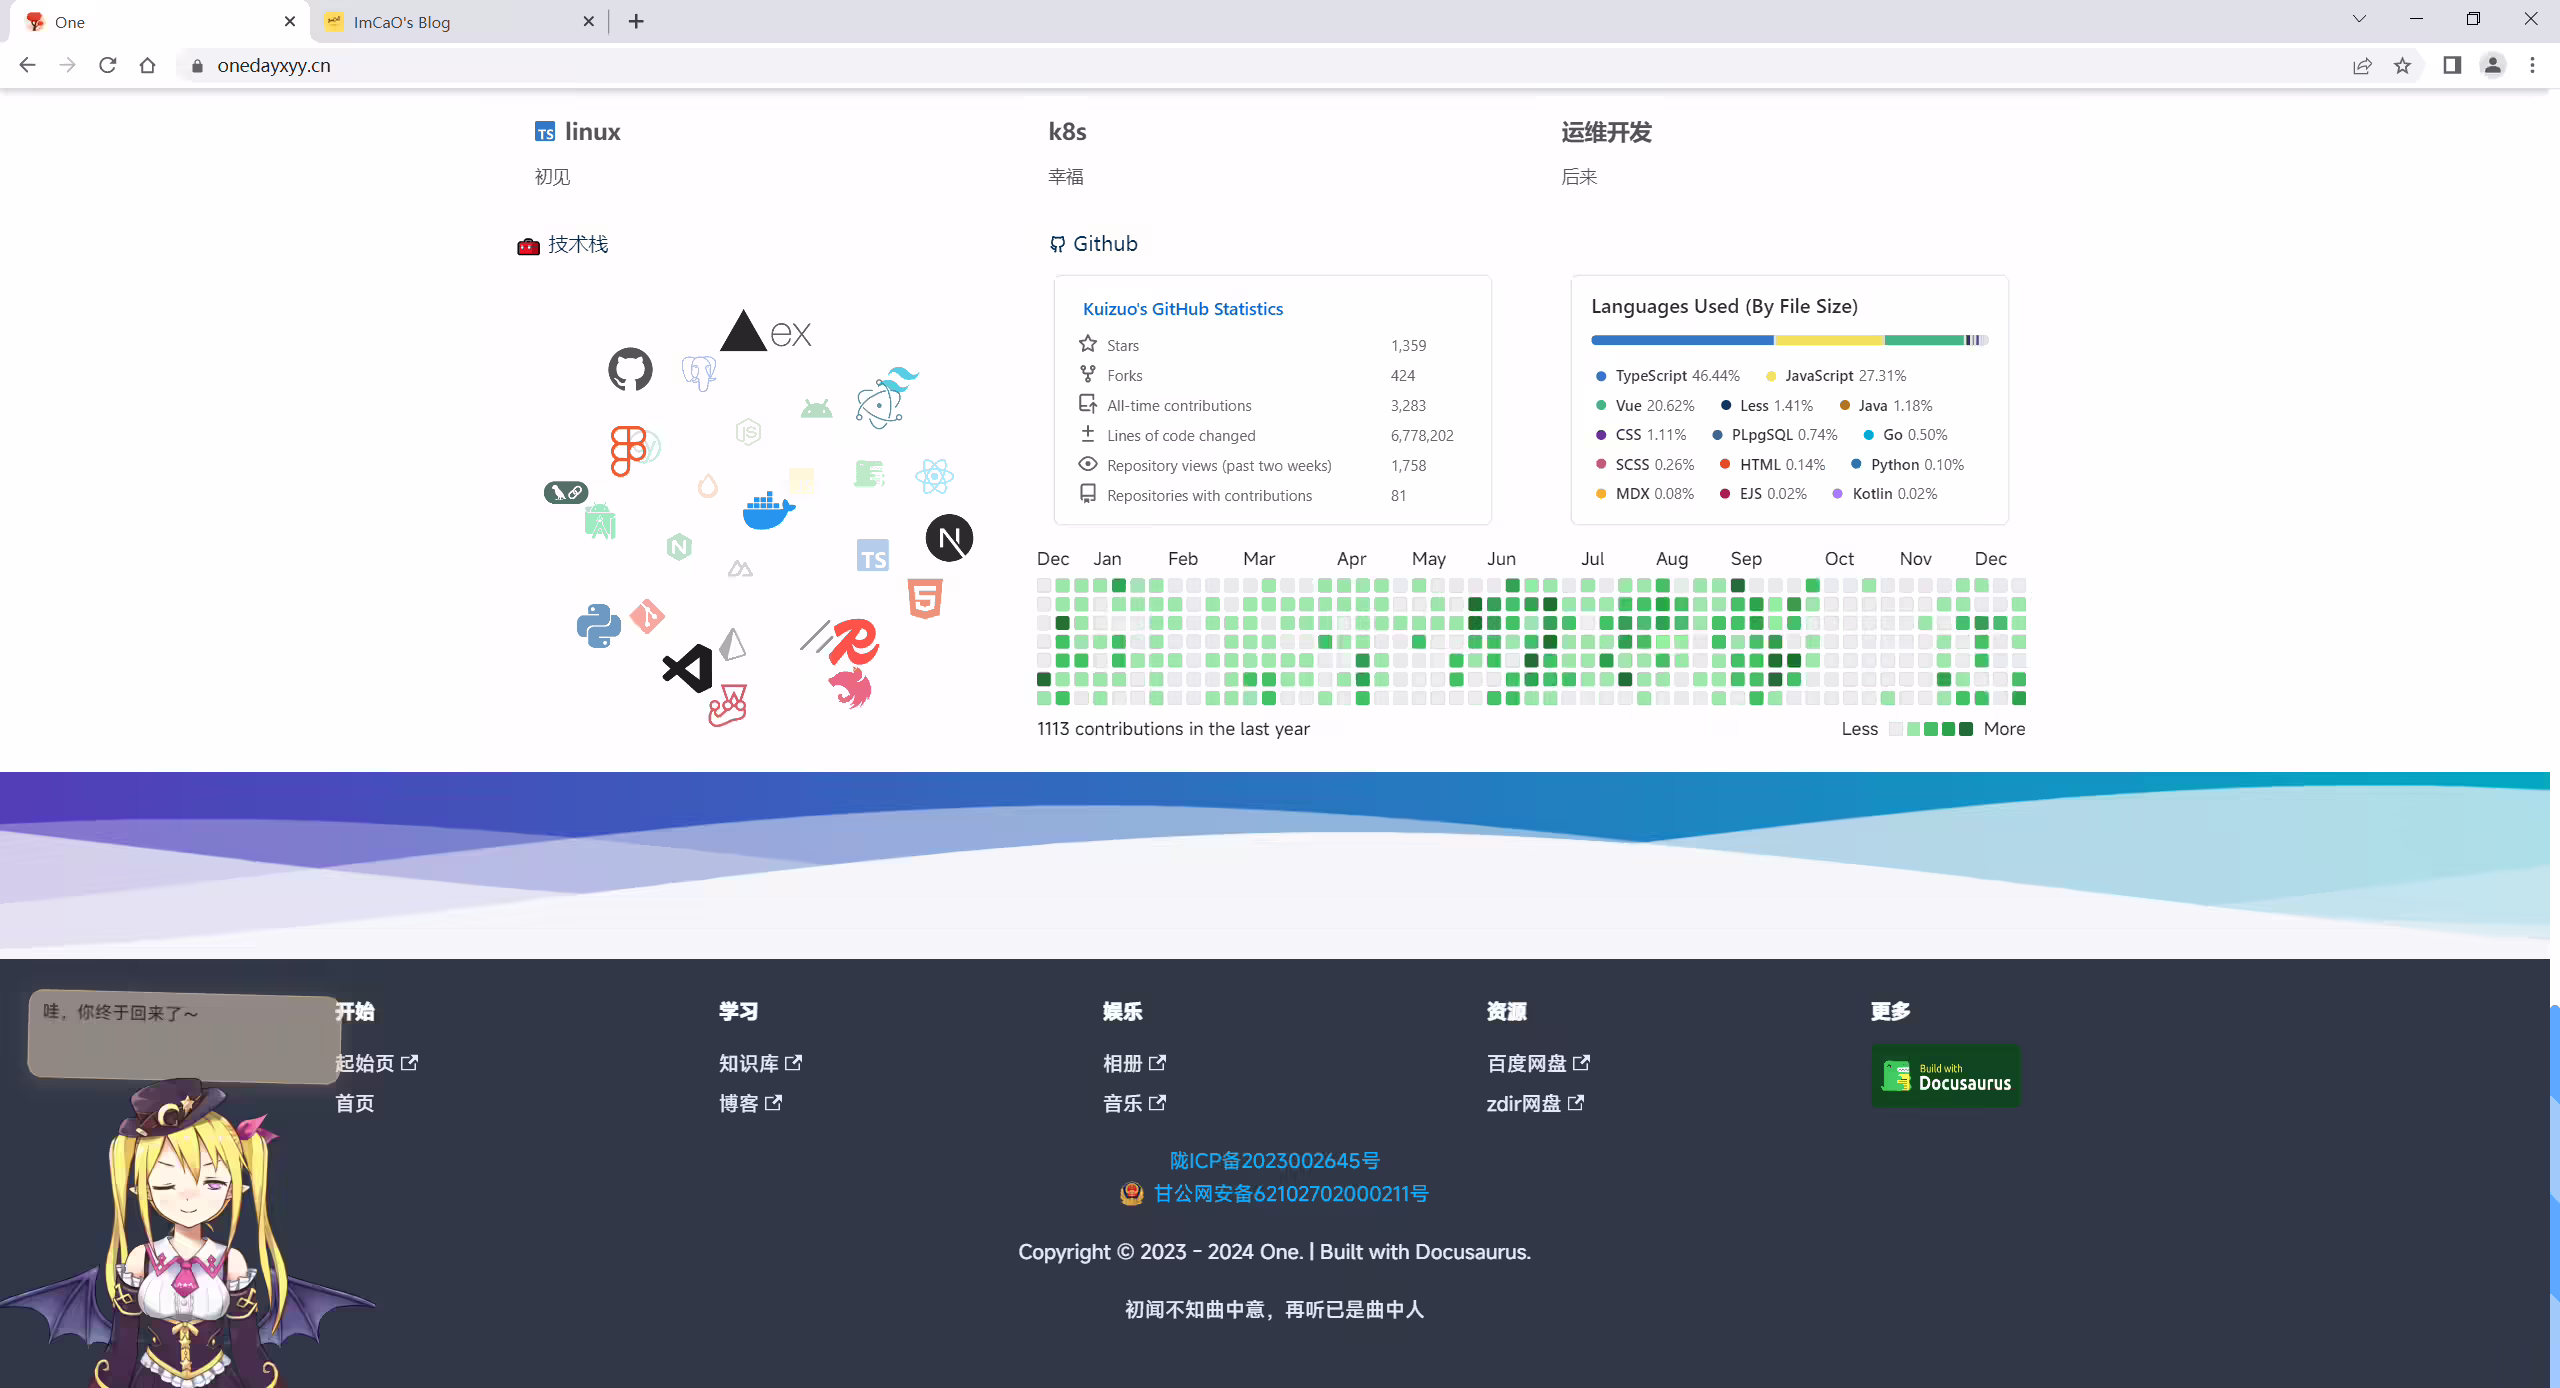This screenshot has width=2560, height=1388.
Task: Click the grey Nuxt mountain icon
Action: pyautogui.click(x=740, y=569)
